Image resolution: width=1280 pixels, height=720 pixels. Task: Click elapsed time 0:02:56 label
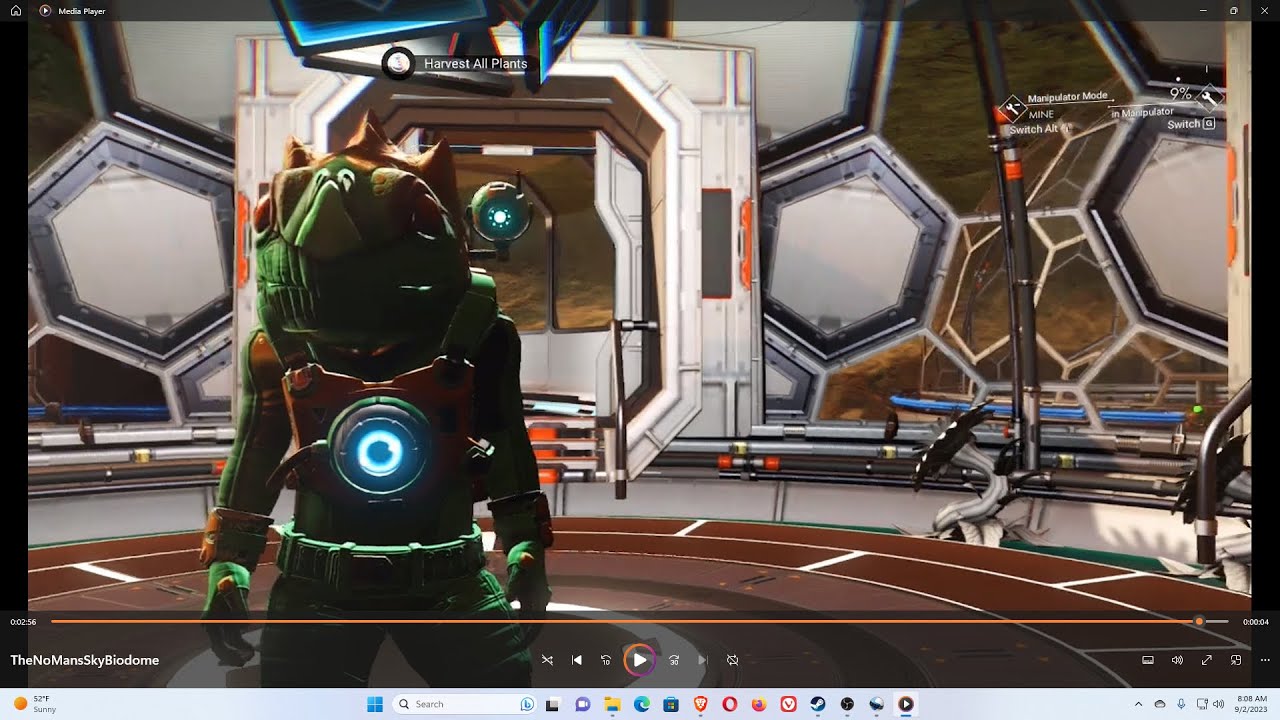tap(23, 622)
